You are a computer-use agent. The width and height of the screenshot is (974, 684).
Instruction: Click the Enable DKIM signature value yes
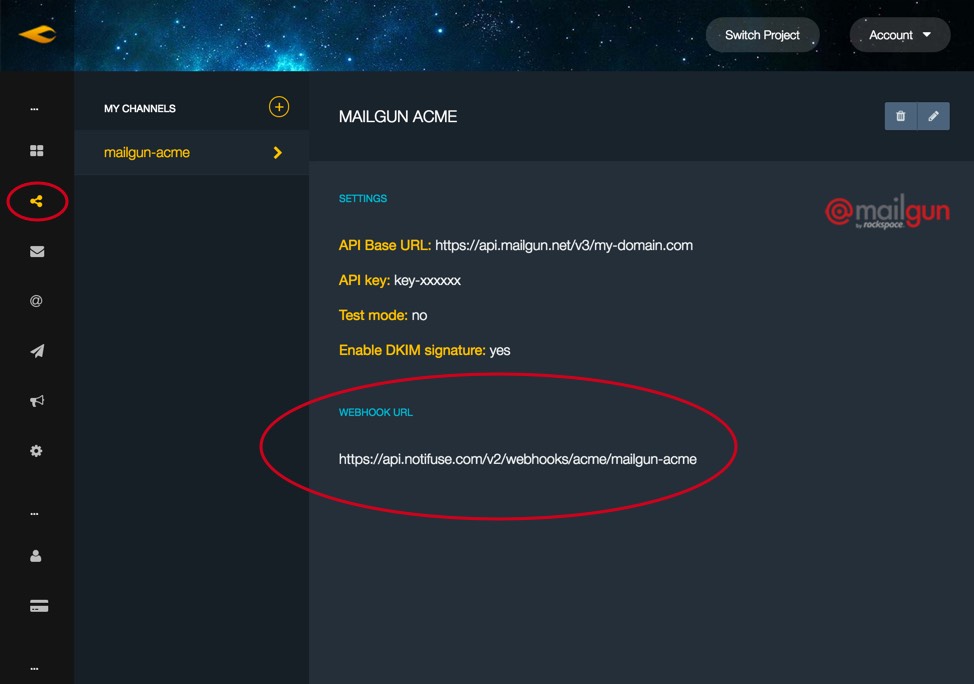pyautogui.click(x=500, y=350)
